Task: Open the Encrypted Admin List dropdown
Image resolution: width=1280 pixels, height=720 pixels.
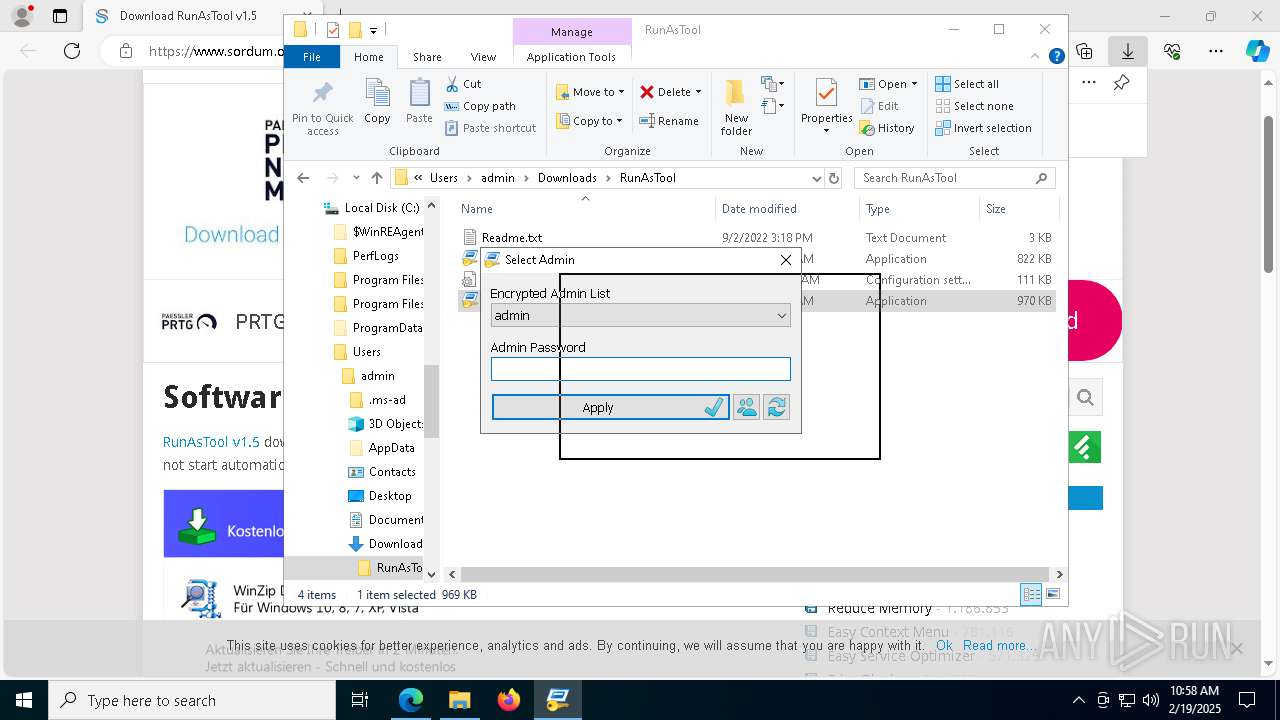Action: click(x=640, y=315)
